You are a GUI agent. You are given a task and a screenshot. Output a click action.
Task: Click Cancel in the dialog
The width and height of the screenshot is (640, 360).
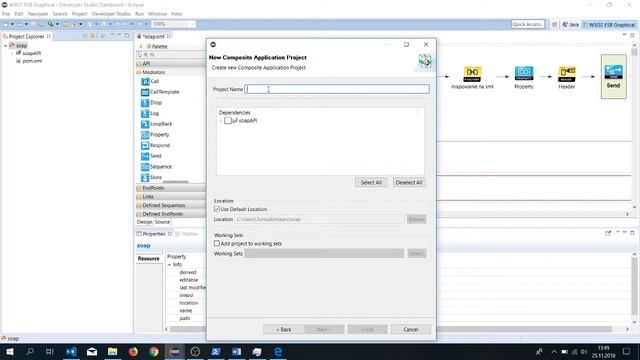[411, 329]
